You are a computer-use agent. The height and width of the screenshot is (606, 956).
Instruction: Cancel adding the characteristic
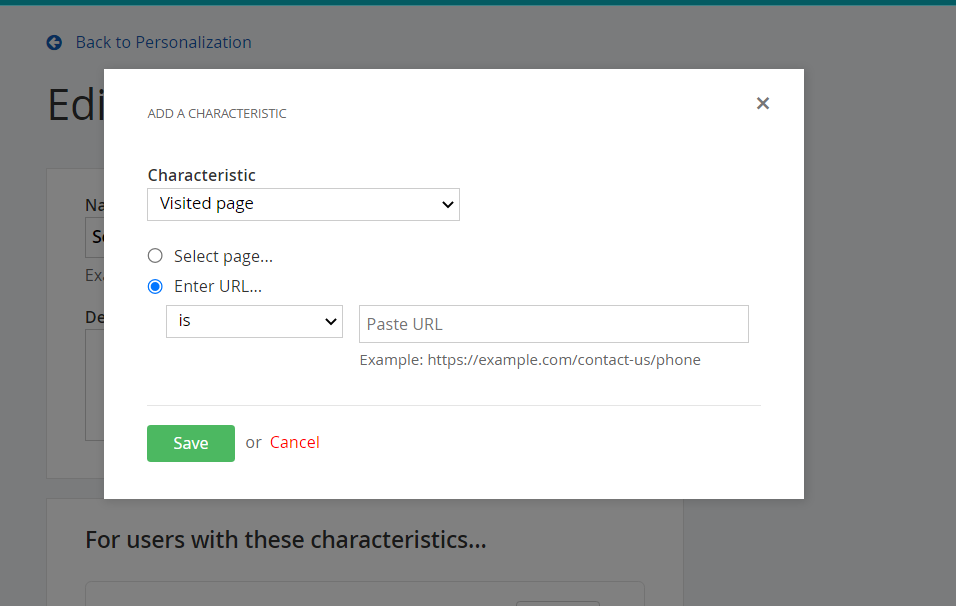294,442
